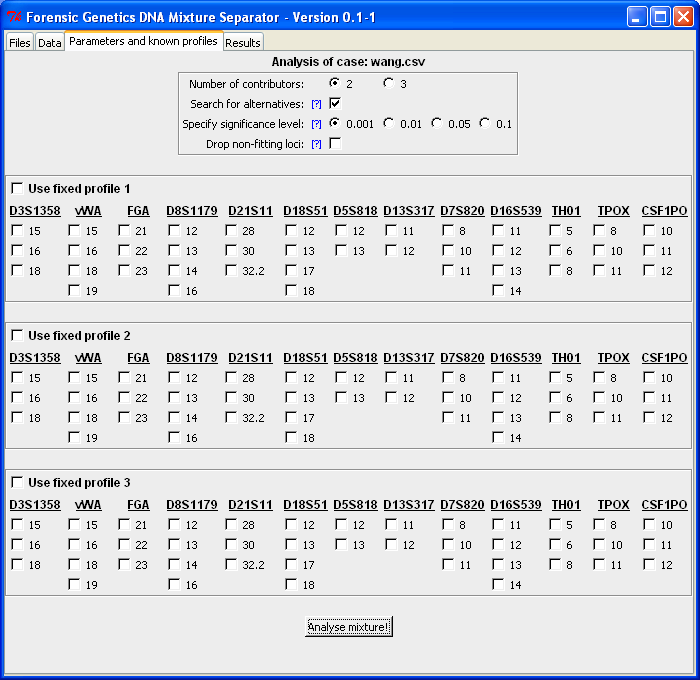Check D7S820 allele 10 in profile 1
The width and height of the screenshot is (700, 680).
[449, 250]
